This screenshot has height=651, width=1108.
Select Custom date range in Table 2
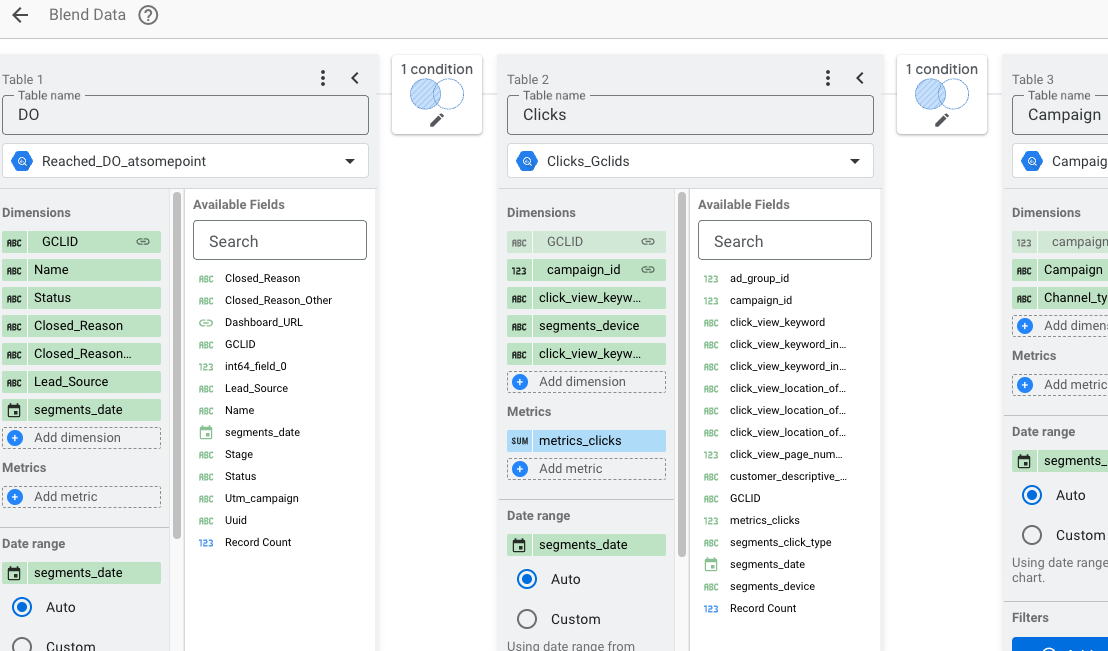click(528, 619)
